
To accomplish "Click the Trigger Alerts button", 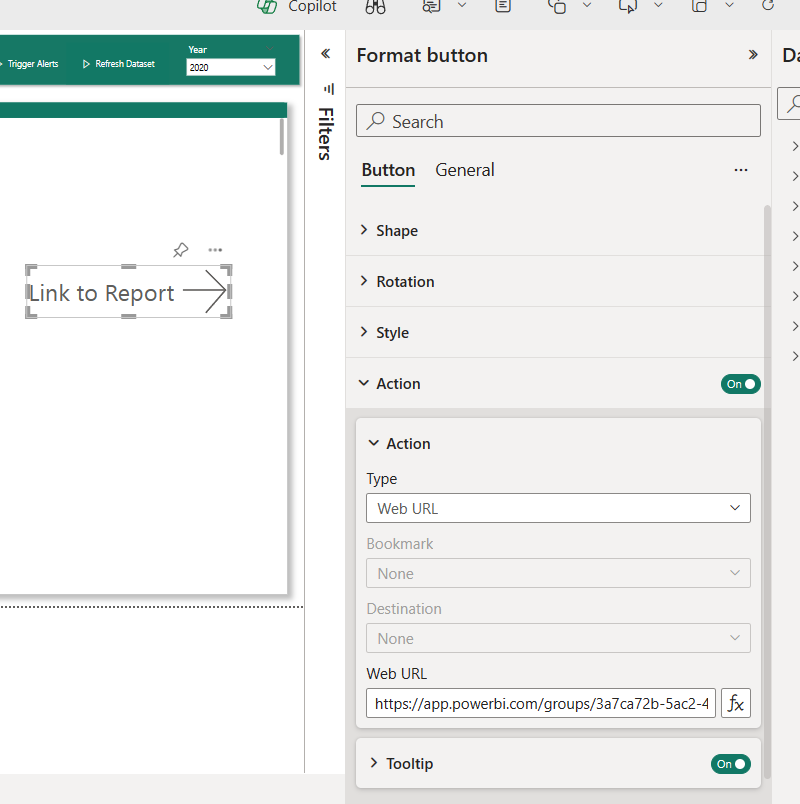I will click(x=33, y=63).
